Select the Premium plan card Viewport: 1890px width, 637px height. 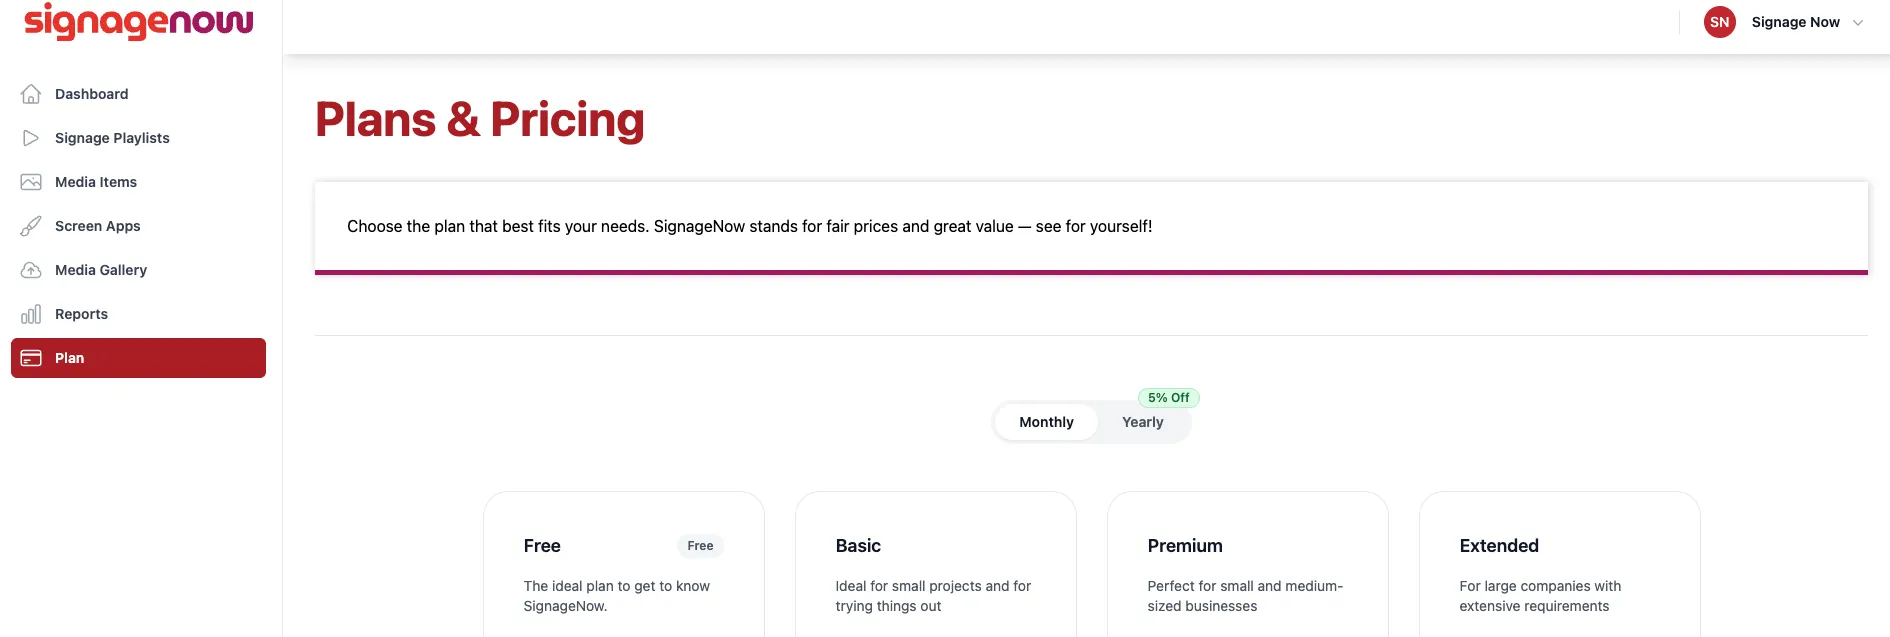1248,564
